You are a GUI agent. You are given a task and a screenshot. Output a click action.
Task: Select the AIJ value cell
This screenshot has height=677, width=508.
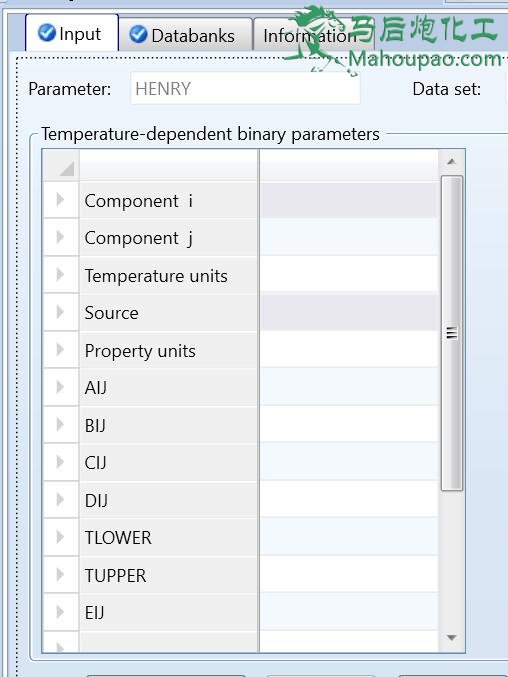click(x=349, y=387)
